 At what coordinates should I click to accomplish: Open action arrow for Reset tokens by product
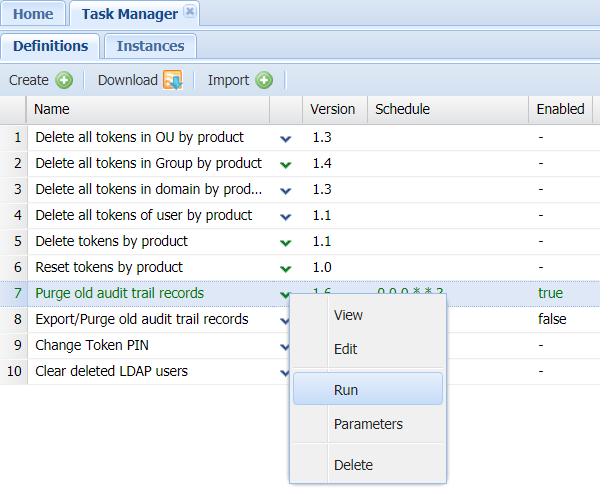click(286, 268)
